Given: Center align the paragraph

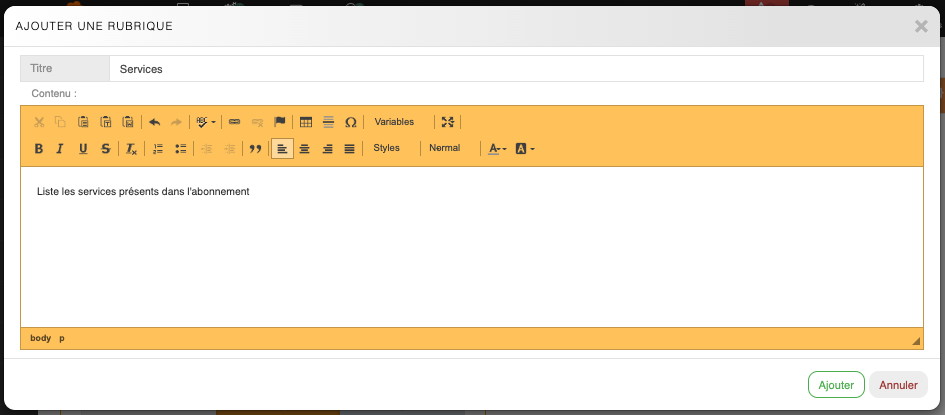Looking at the screenshot, I should (x=305, y=149).
